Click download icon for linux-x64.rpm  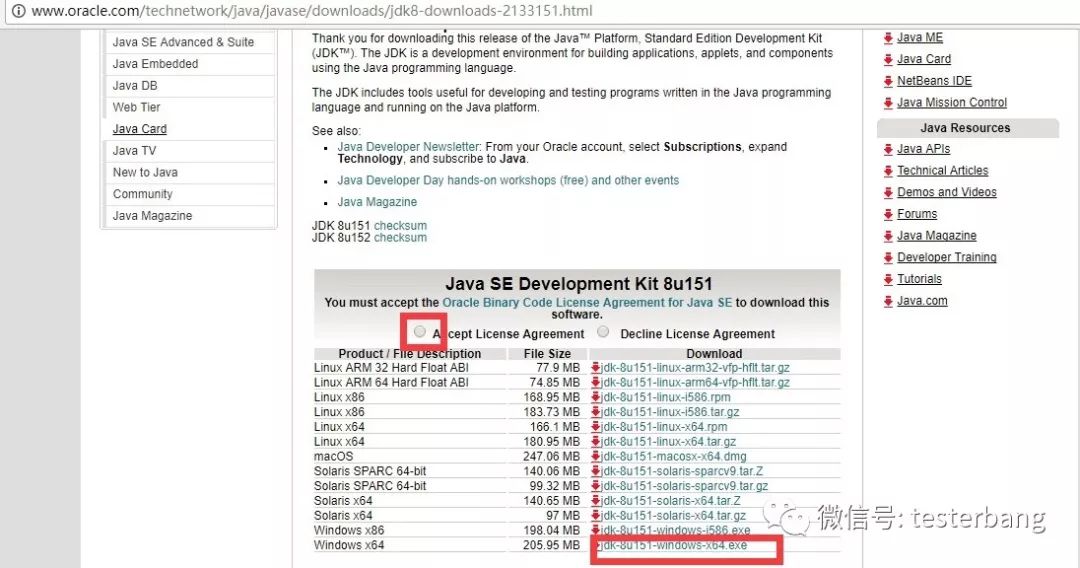[x=596, y=427]
